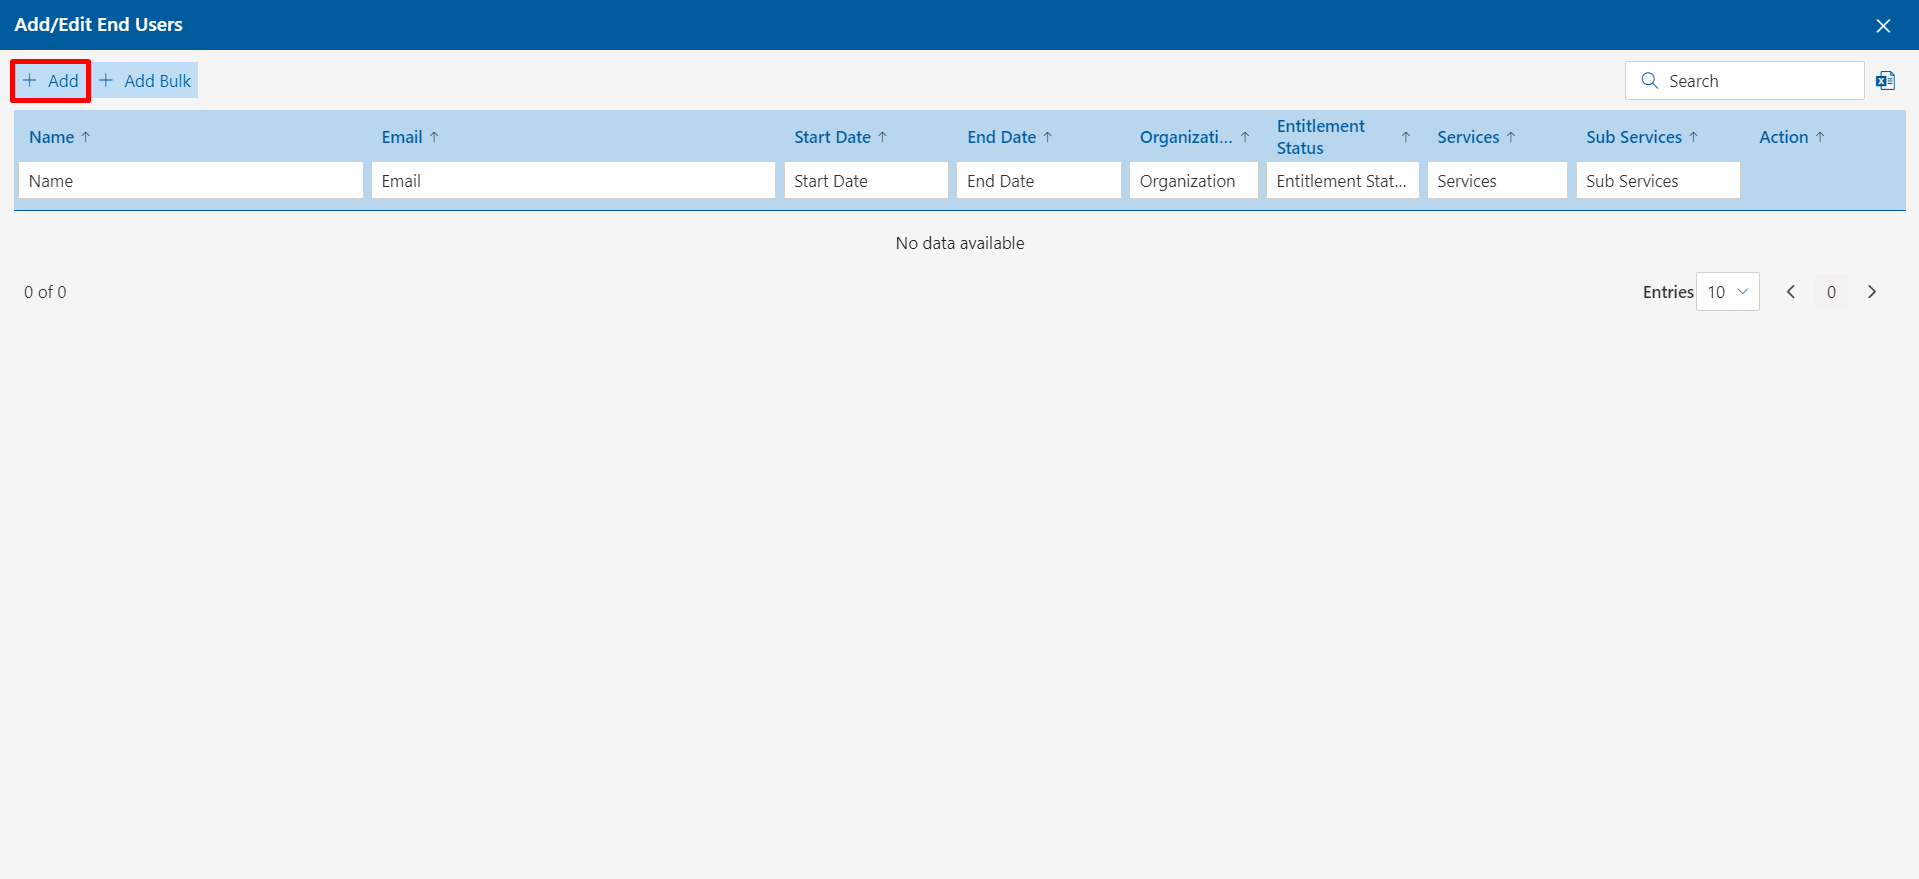1919x879 pixels.
Task: Click the Action column header
Action: (1784, 137)
